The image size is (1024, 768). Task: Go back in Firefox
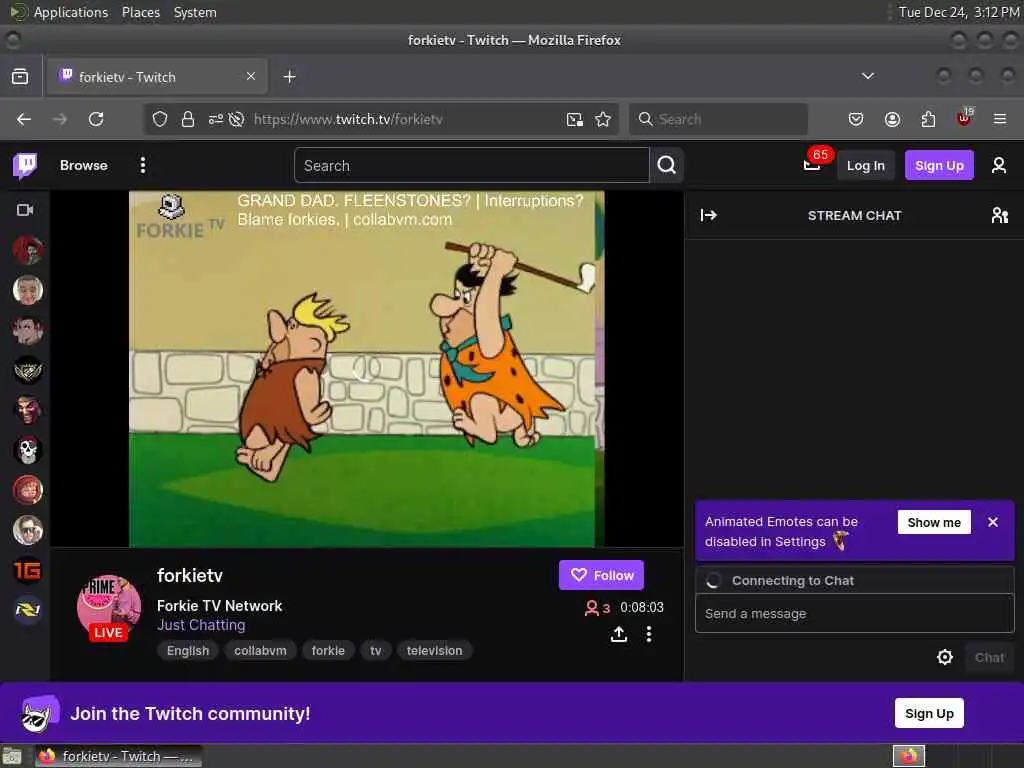tap(24, 119)
